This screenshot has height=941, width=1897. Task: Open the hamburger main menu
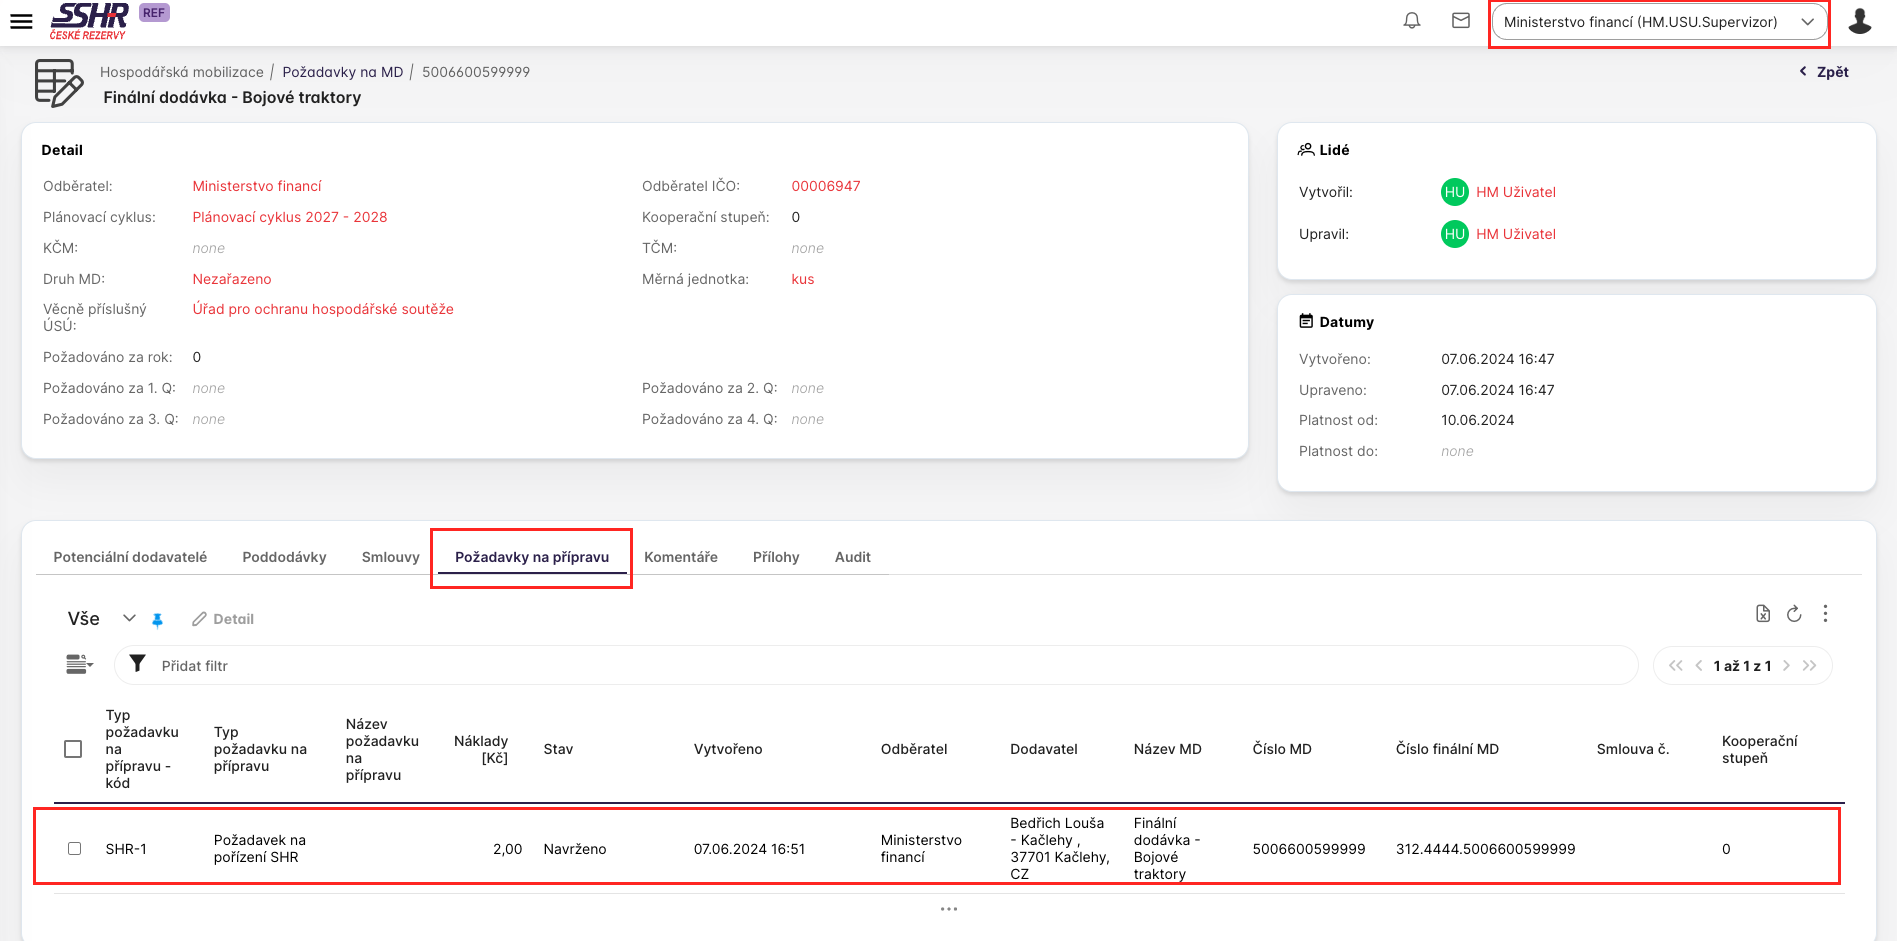coord(21,21)
